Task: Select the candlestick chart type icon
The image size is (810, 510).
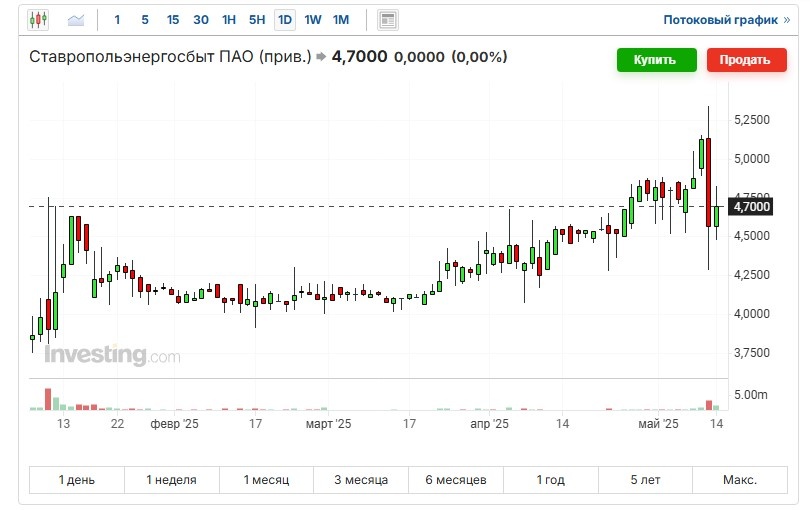Action: tap(38, 20)
